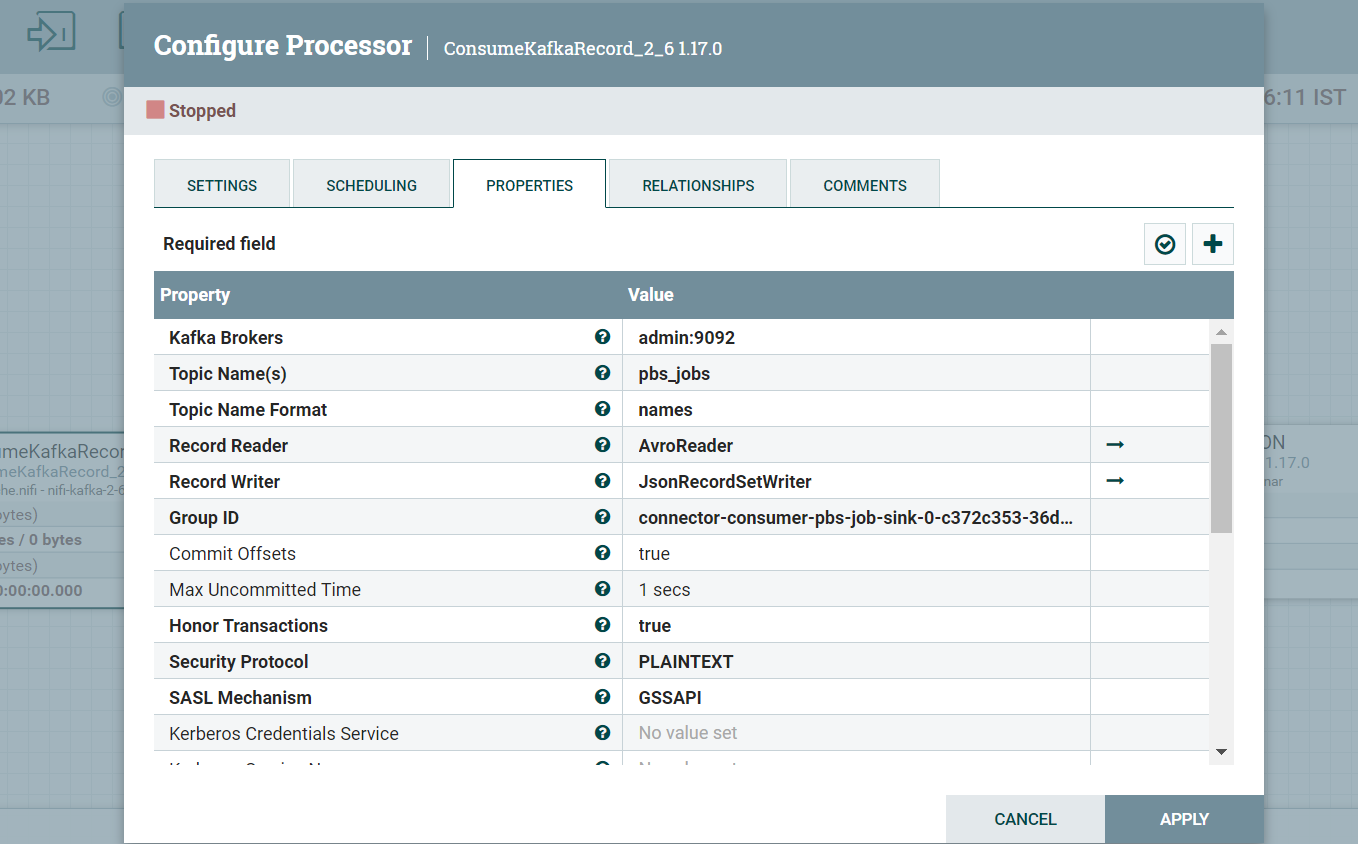Open the SASL Mechanism GSSAPI value

coord(855,698)
